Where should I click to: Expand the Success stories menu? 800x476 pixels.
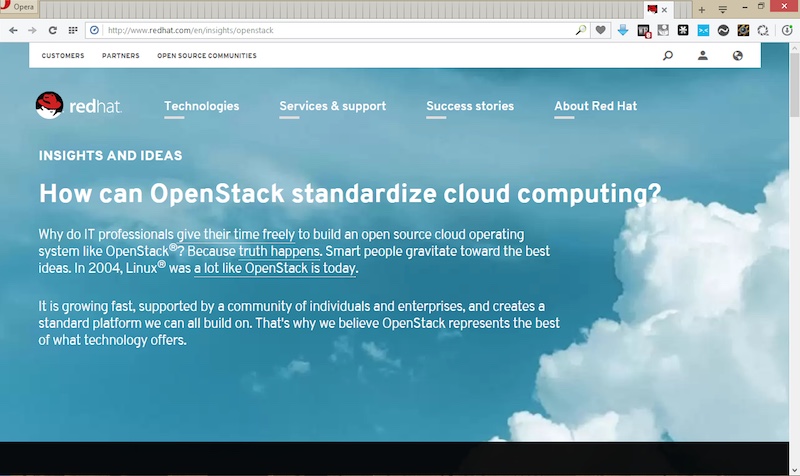coord(470,106)
